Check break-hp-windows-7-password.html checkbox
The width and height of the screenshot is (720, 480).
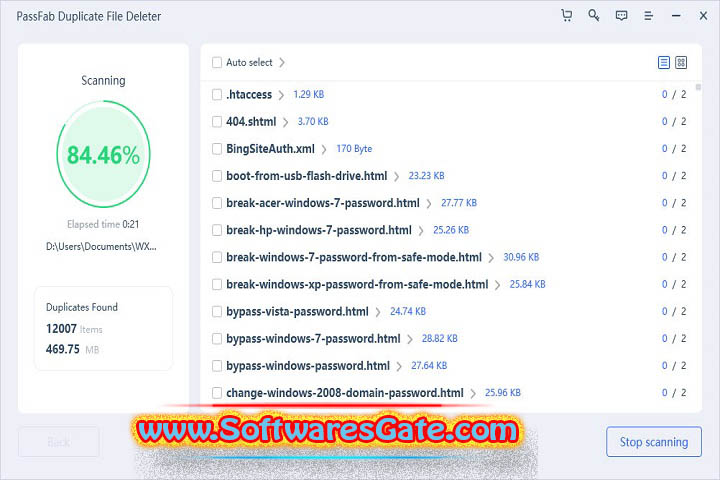[217, 230]
